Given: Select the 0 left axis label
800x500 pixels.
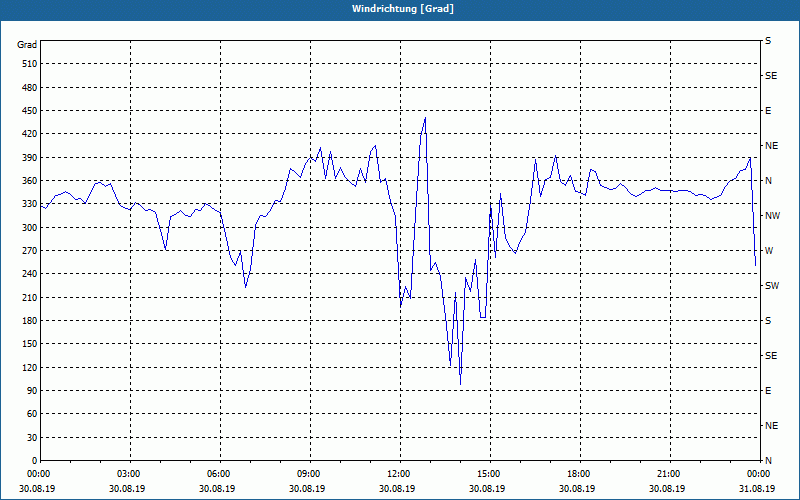Looking at the screenshot, I should click(34, 461).
